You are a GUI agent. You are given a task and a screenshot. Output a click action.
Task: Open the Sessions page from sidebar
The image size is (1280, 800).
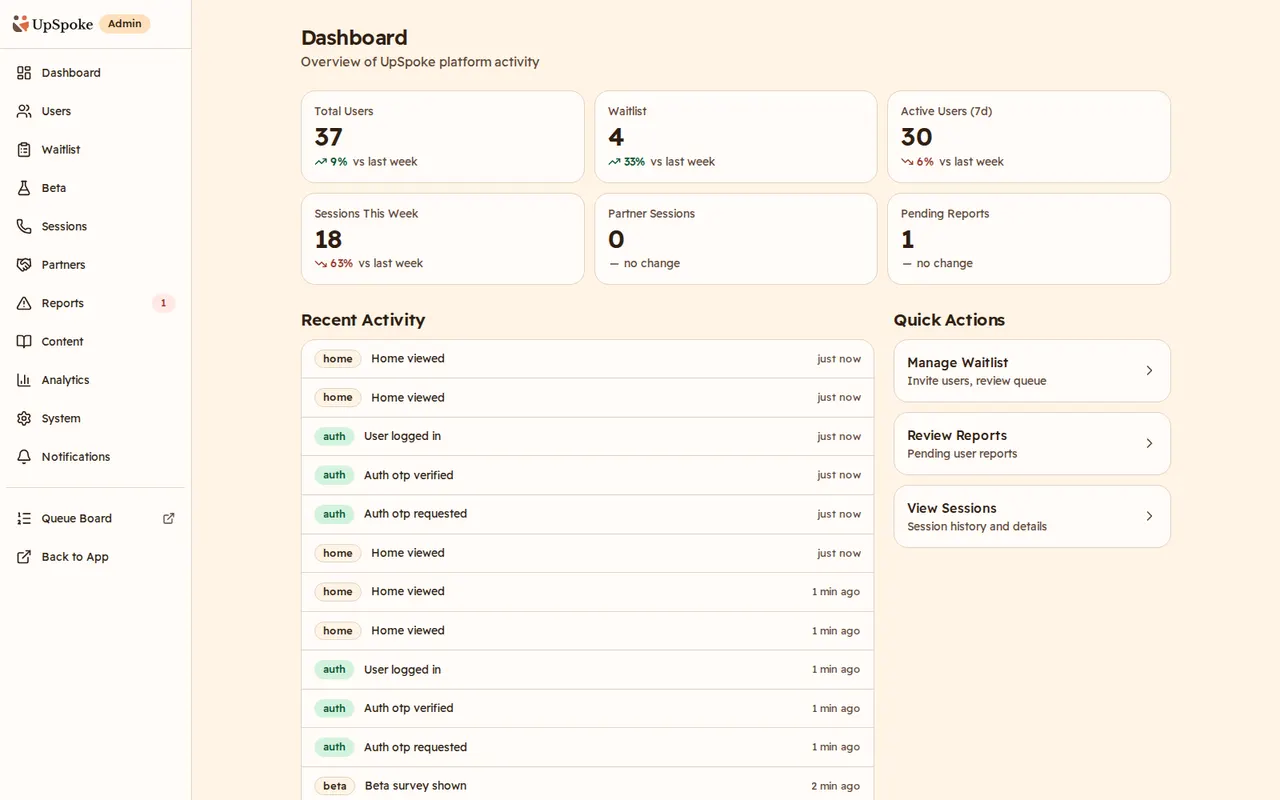point(95,227)
